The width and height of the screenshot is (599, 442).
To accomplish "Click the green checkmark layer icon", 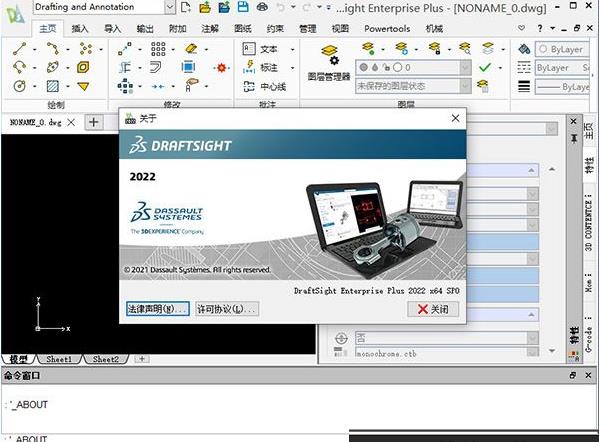I will pos(485,68).
